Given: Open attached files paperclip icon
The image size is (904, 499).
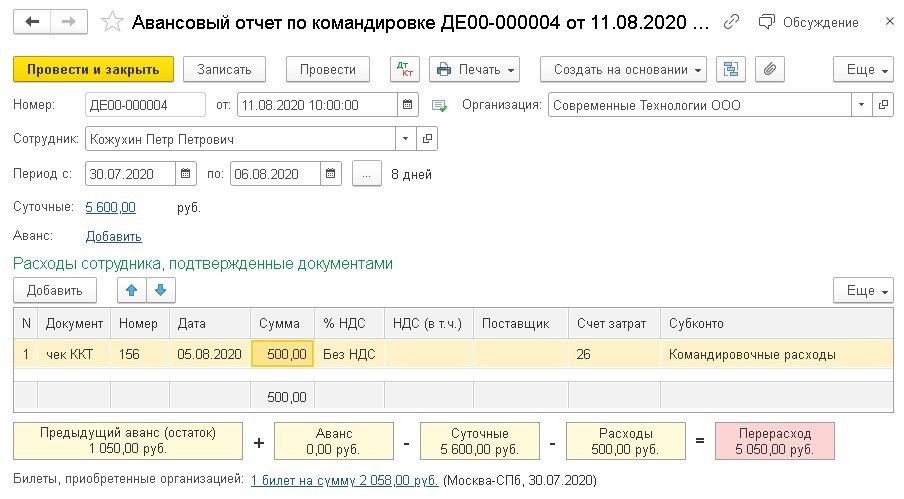Looking at the screenshot, I should click(769, 69).
